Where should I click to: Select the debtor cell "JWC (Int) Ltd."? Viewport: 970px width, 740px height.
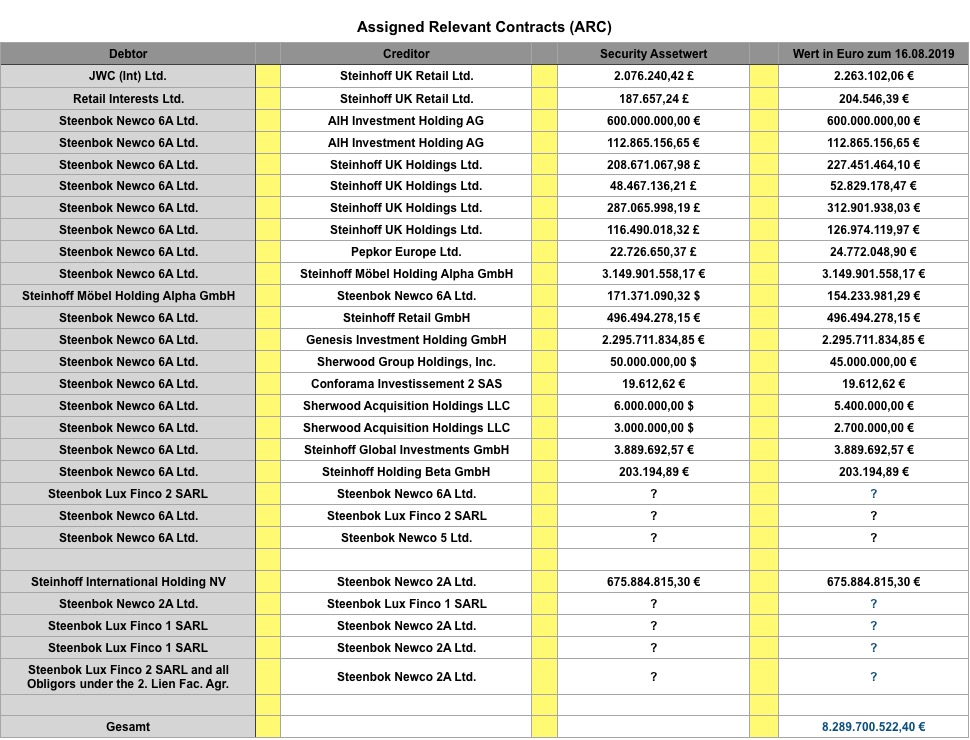(128, 76)
